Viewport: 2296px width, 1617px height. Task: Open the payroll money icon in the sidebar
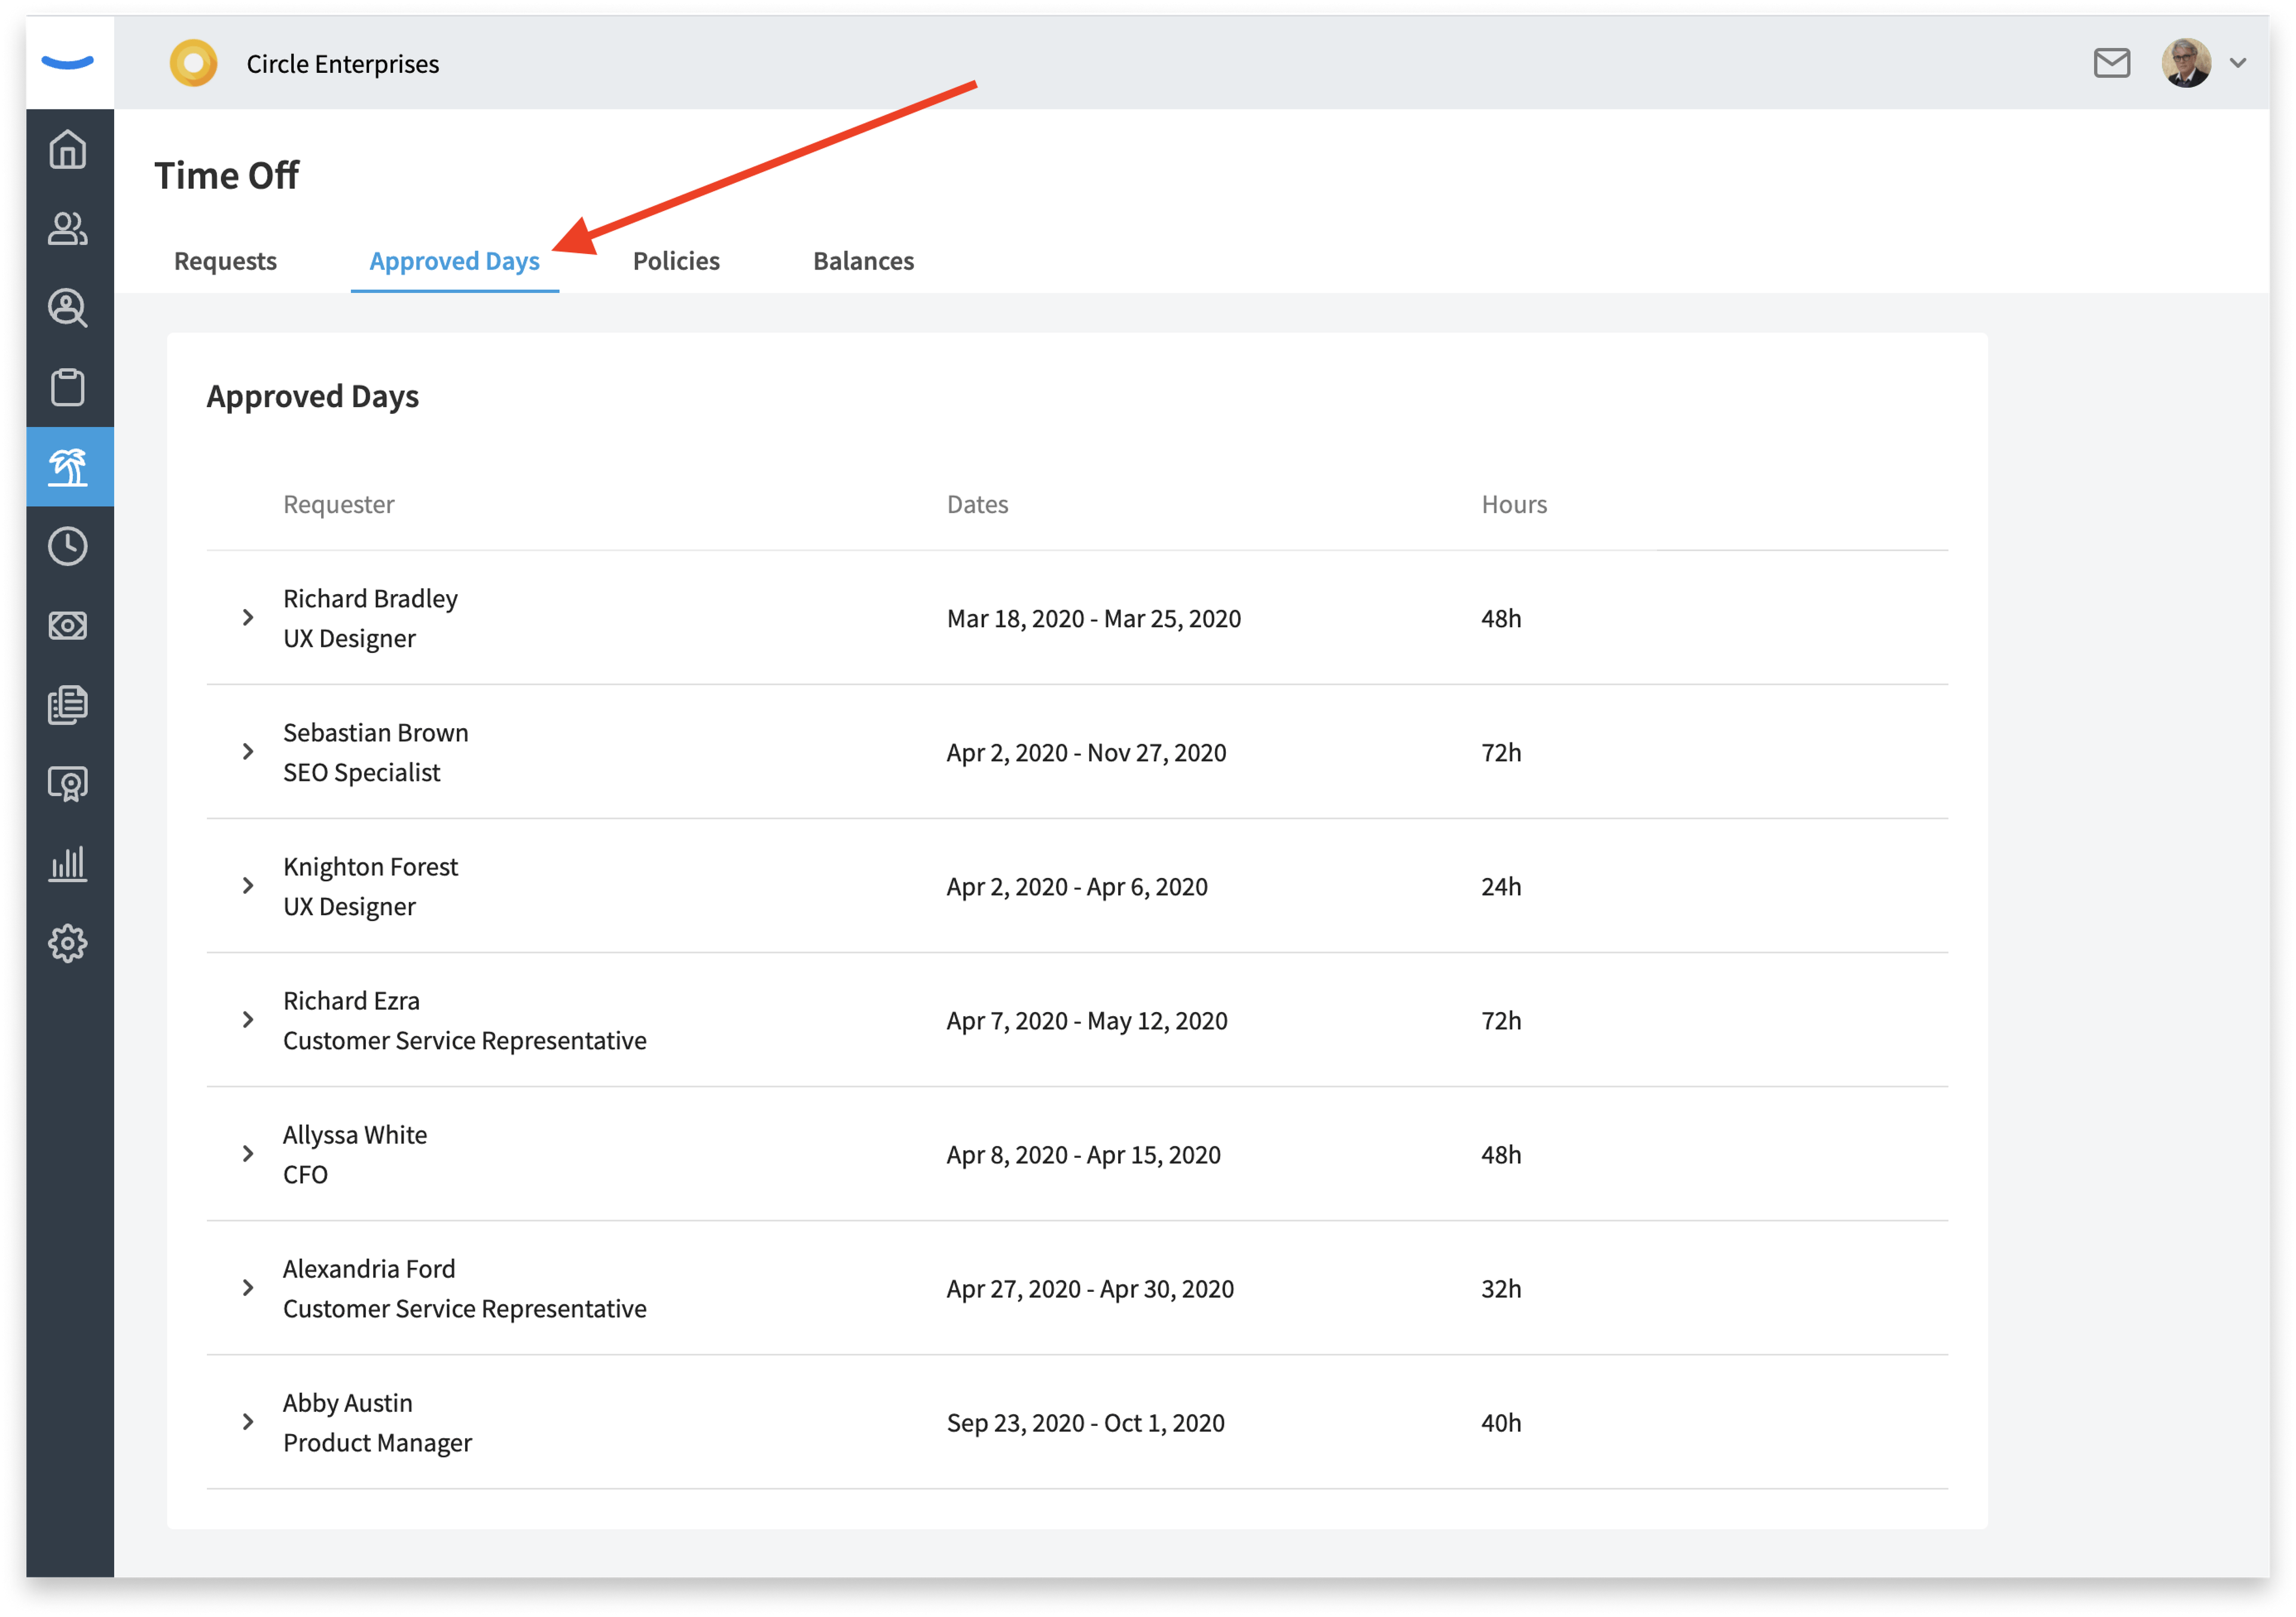68,626
